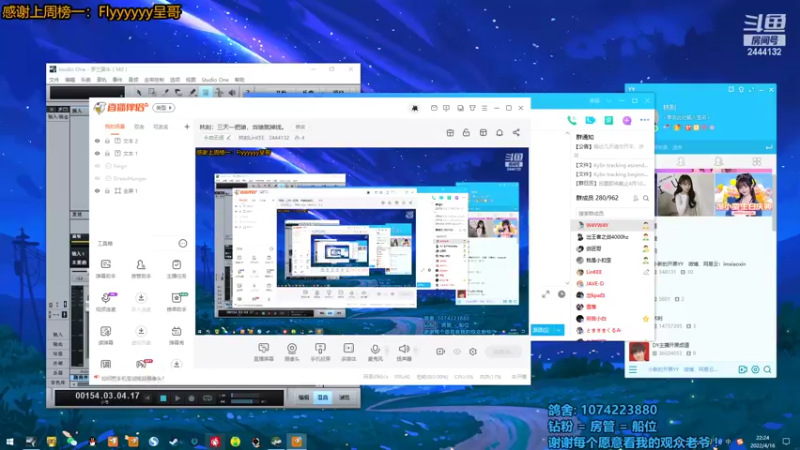Add 直播屏幕 capture source
This screenshot has width=800, height=450.
click(x=263, y=352)
